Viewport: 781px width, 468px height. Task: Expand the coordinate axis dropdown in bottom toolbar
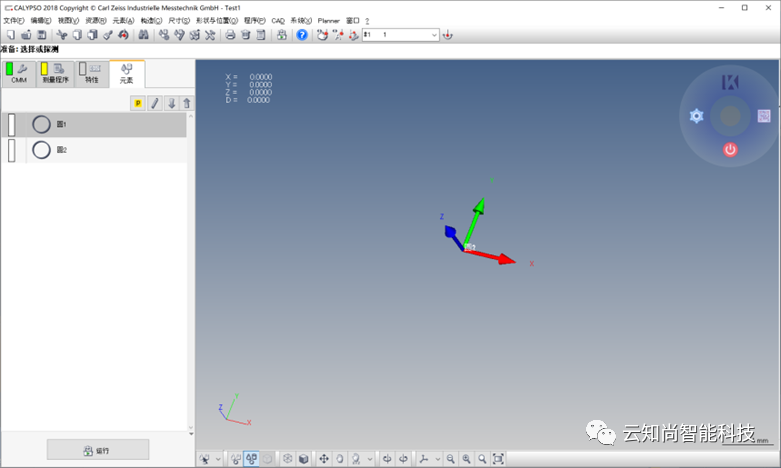(x=437, y=459)
